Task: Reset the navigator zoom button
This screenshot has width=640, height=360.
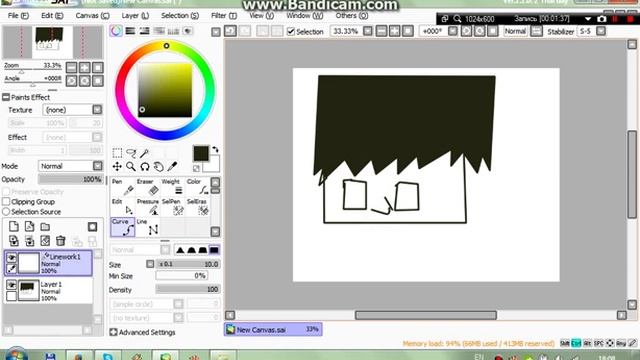Action: pos(98,68)
